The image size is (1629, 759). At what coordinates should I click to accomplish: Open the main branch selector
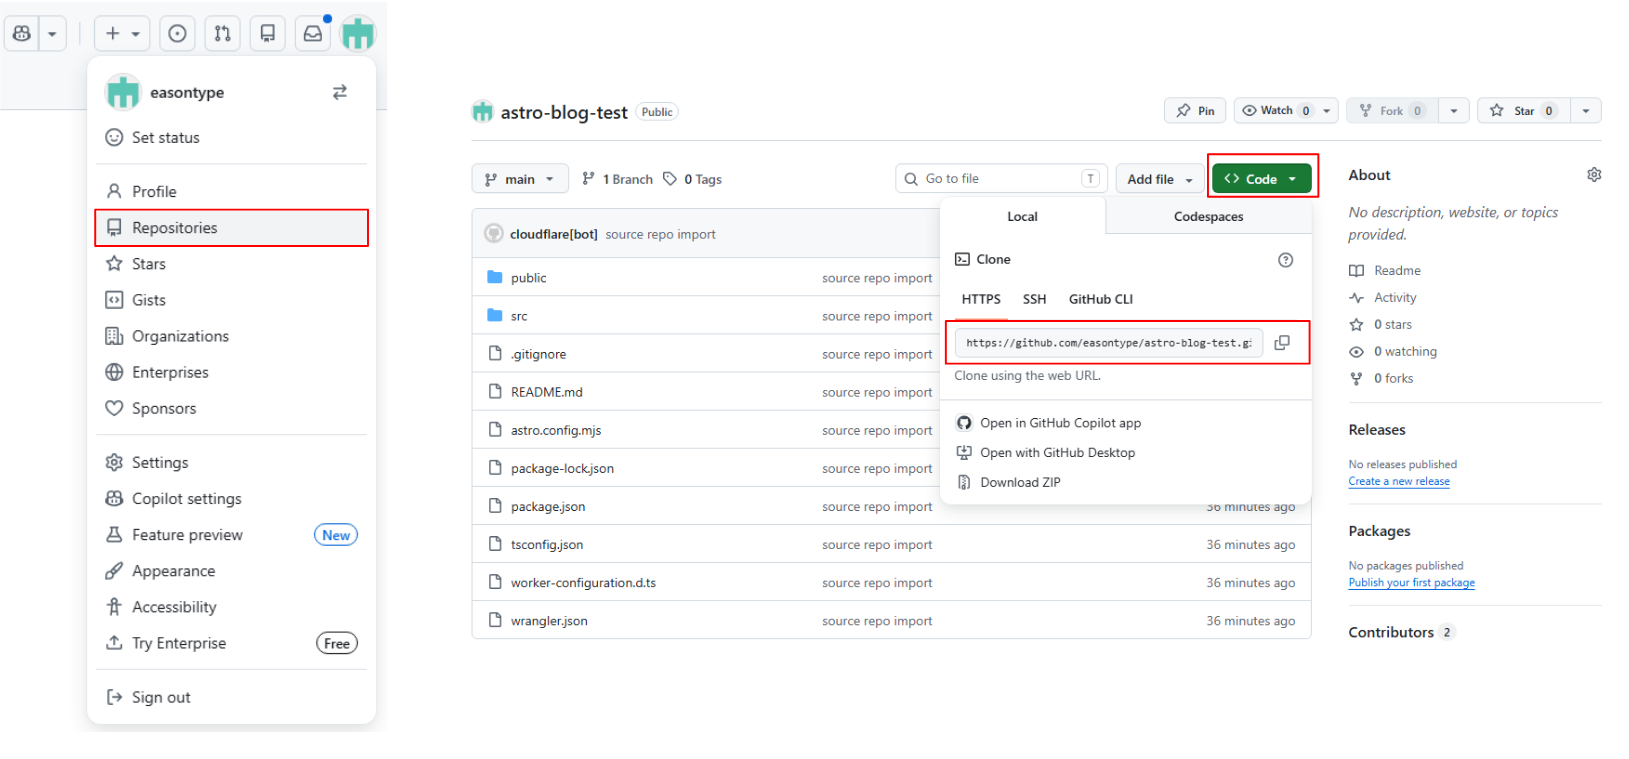coord(520,179)
